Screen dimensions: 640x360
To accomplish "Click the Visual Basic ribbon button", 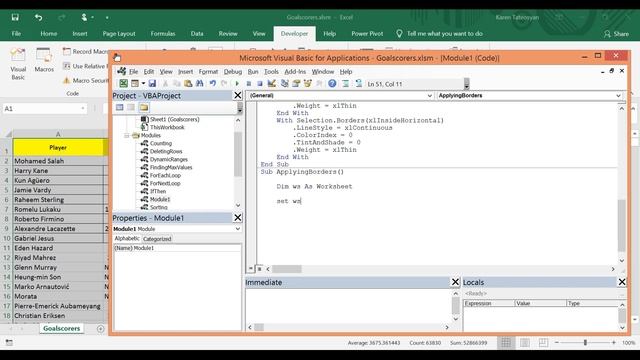I will tap(18, 64).
